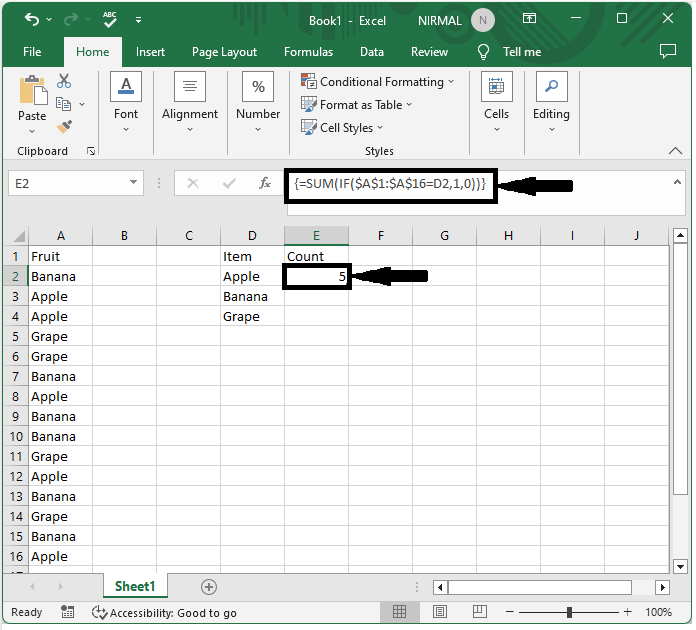Click the Redo arrow icon

coord(71,20)
